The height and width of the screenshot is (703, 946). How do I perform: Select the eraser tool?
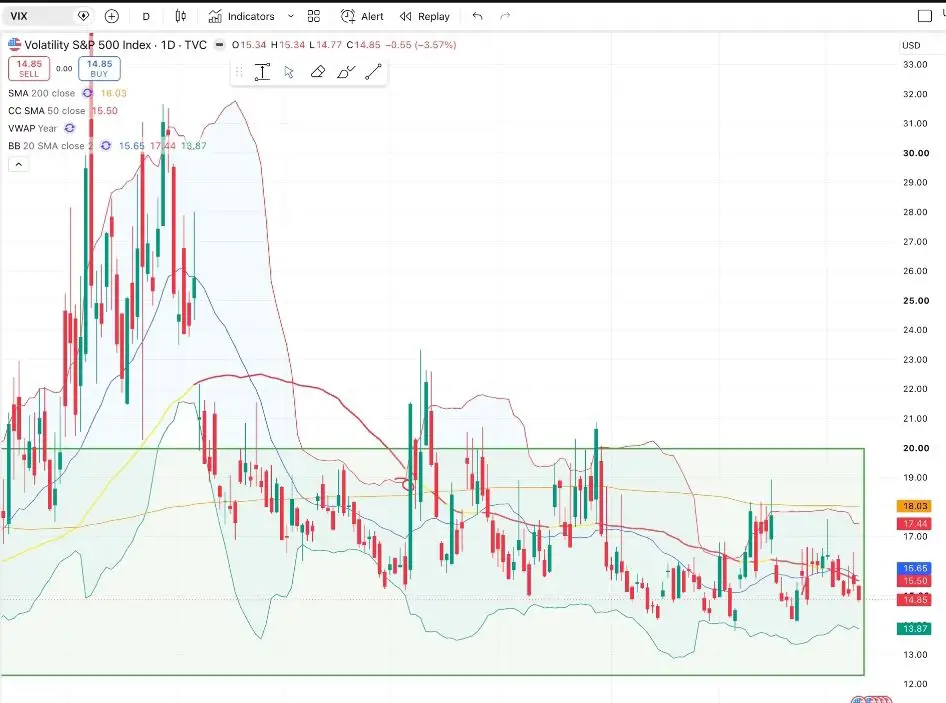pyautogui.click(x=317, y=72)
